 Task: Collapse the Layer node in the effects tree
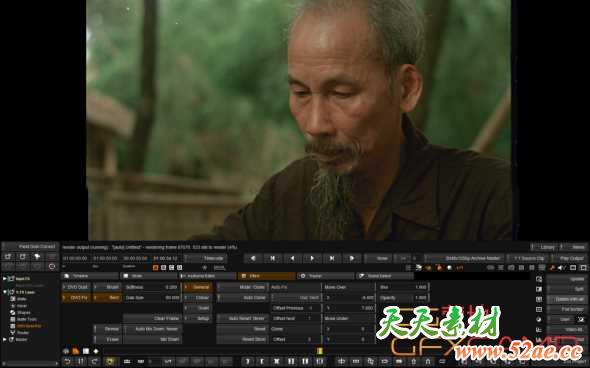[x=5, y=292]
